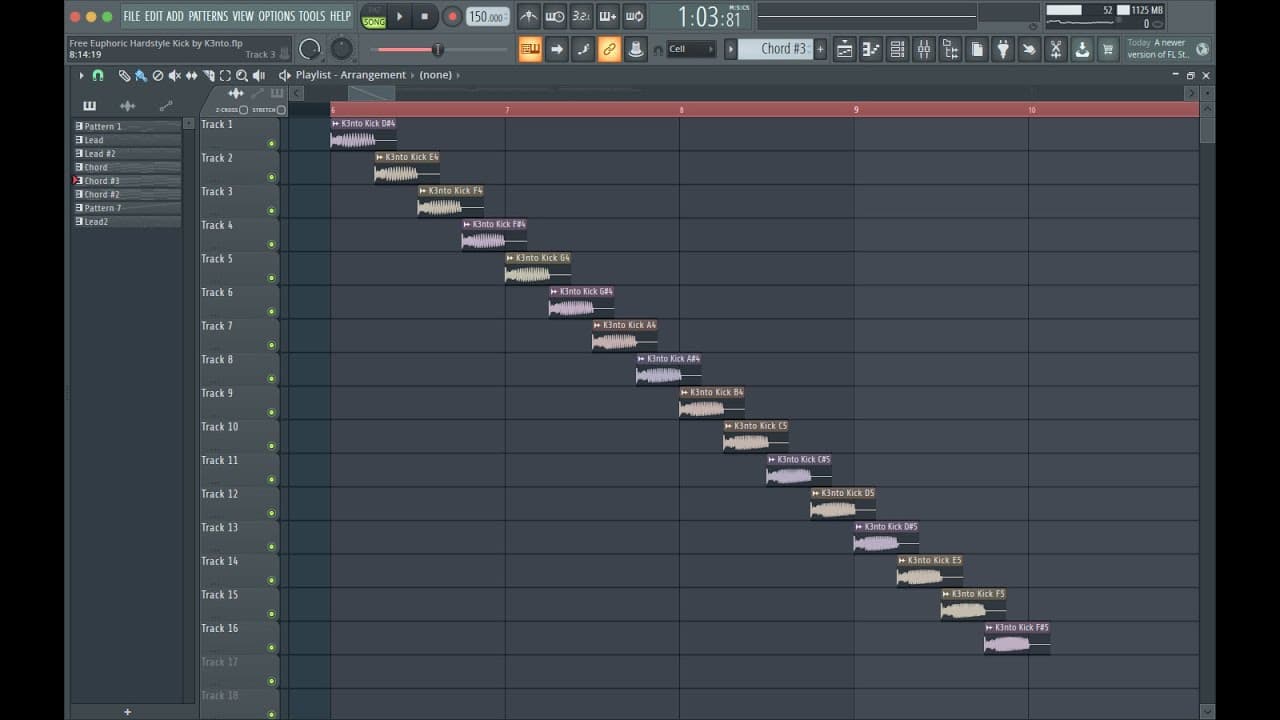The height and width of the screenshot is (720, 1280).
Task: Click the Stop button
Action: click(x=425, y=16)
